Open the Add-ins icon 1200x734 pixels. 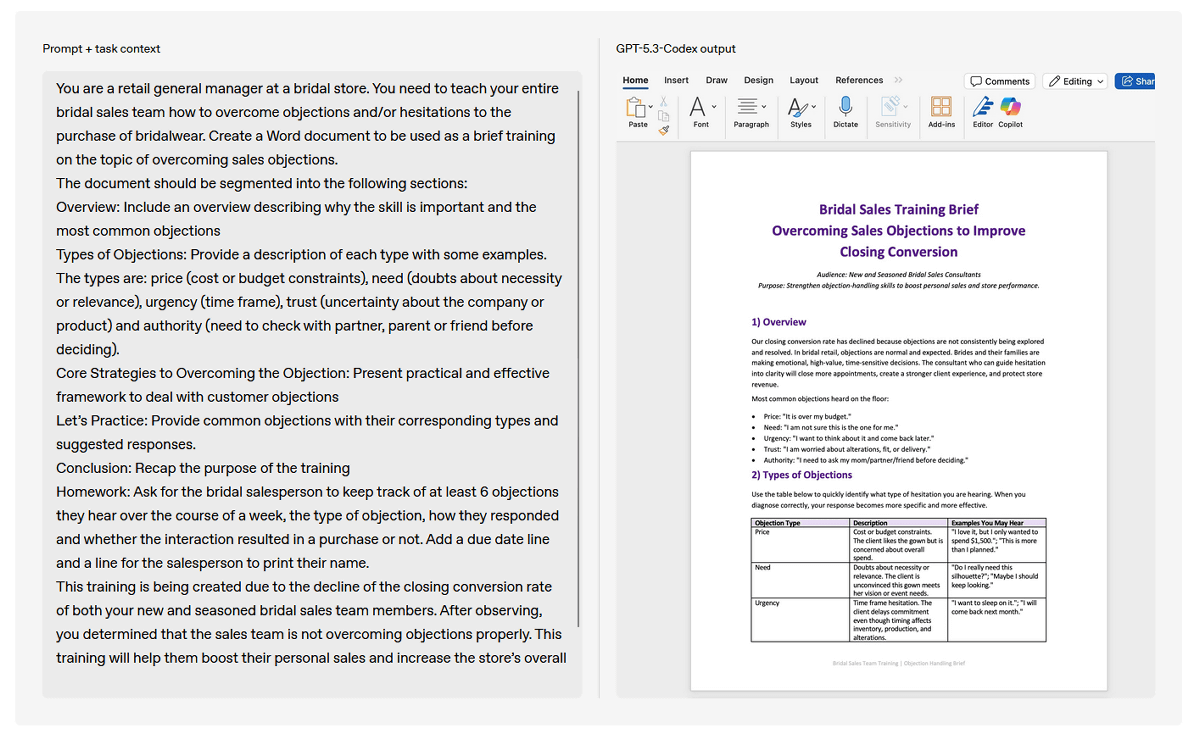pos(941,107)
